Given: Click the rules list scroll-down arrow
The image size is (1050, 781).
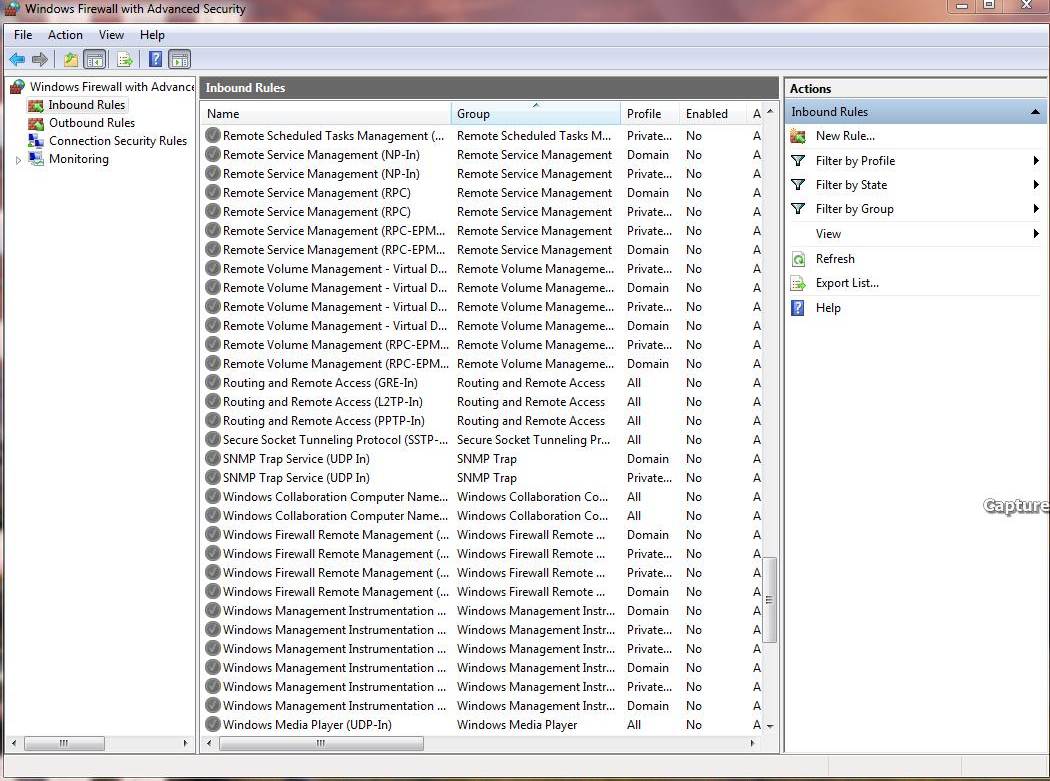Looking at the screenshot, I should (769, 725).
